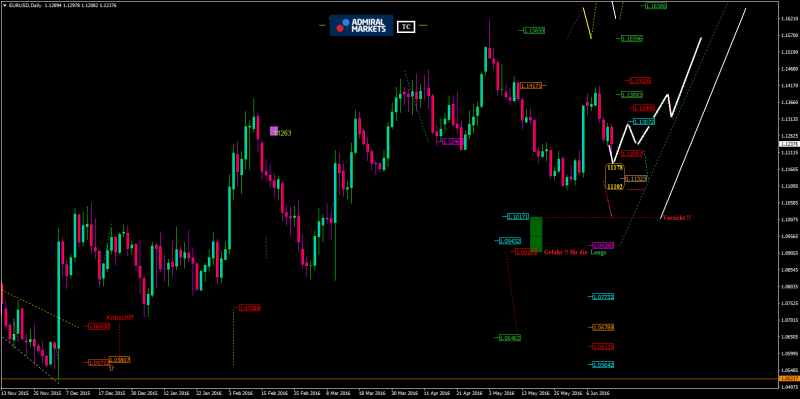Select the green 1.15592 price label

coord(632,38)
